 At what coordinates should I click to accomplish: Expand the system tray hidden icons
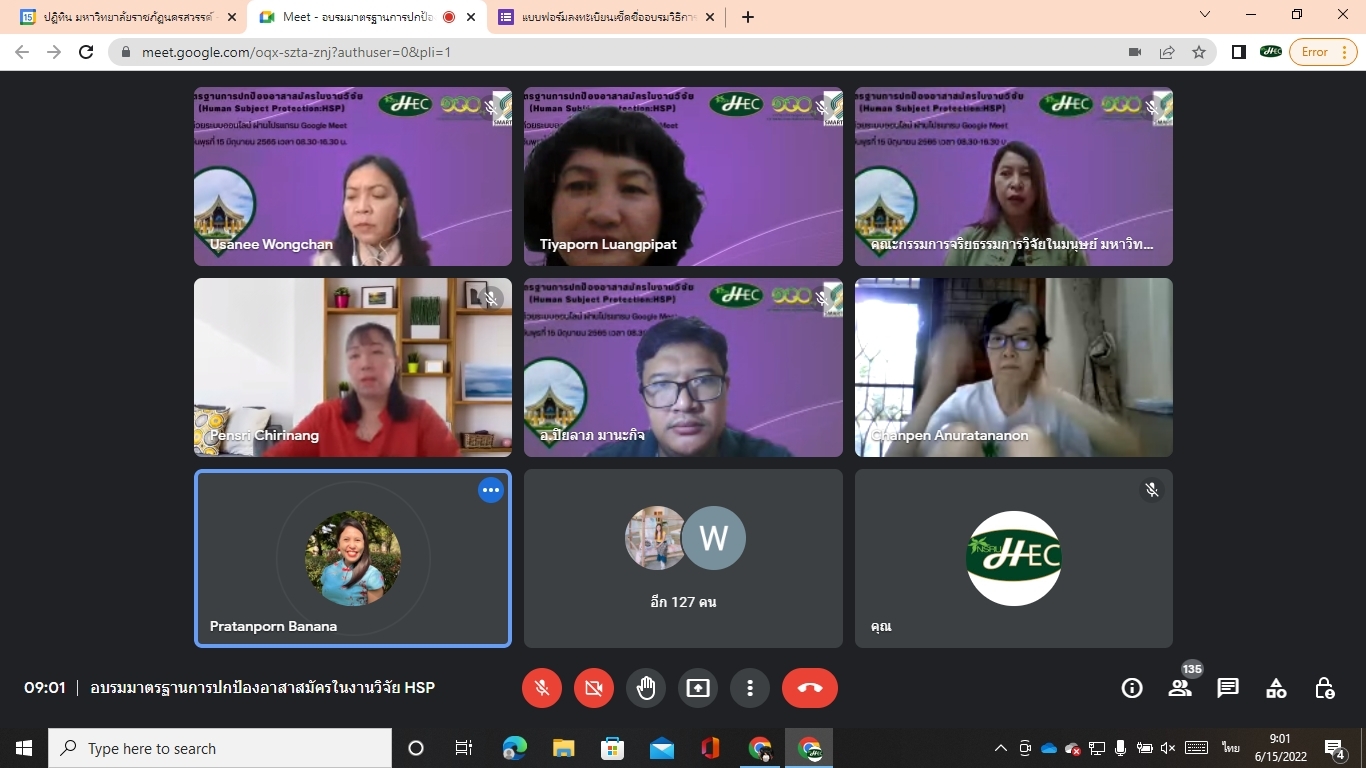coord(1000,748)
